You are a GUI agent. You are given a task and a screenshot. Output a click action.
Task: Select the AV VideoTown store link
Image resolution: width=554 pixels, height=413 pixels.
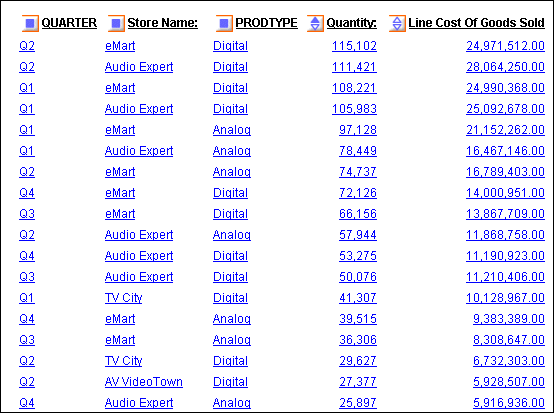click(144, 382)
